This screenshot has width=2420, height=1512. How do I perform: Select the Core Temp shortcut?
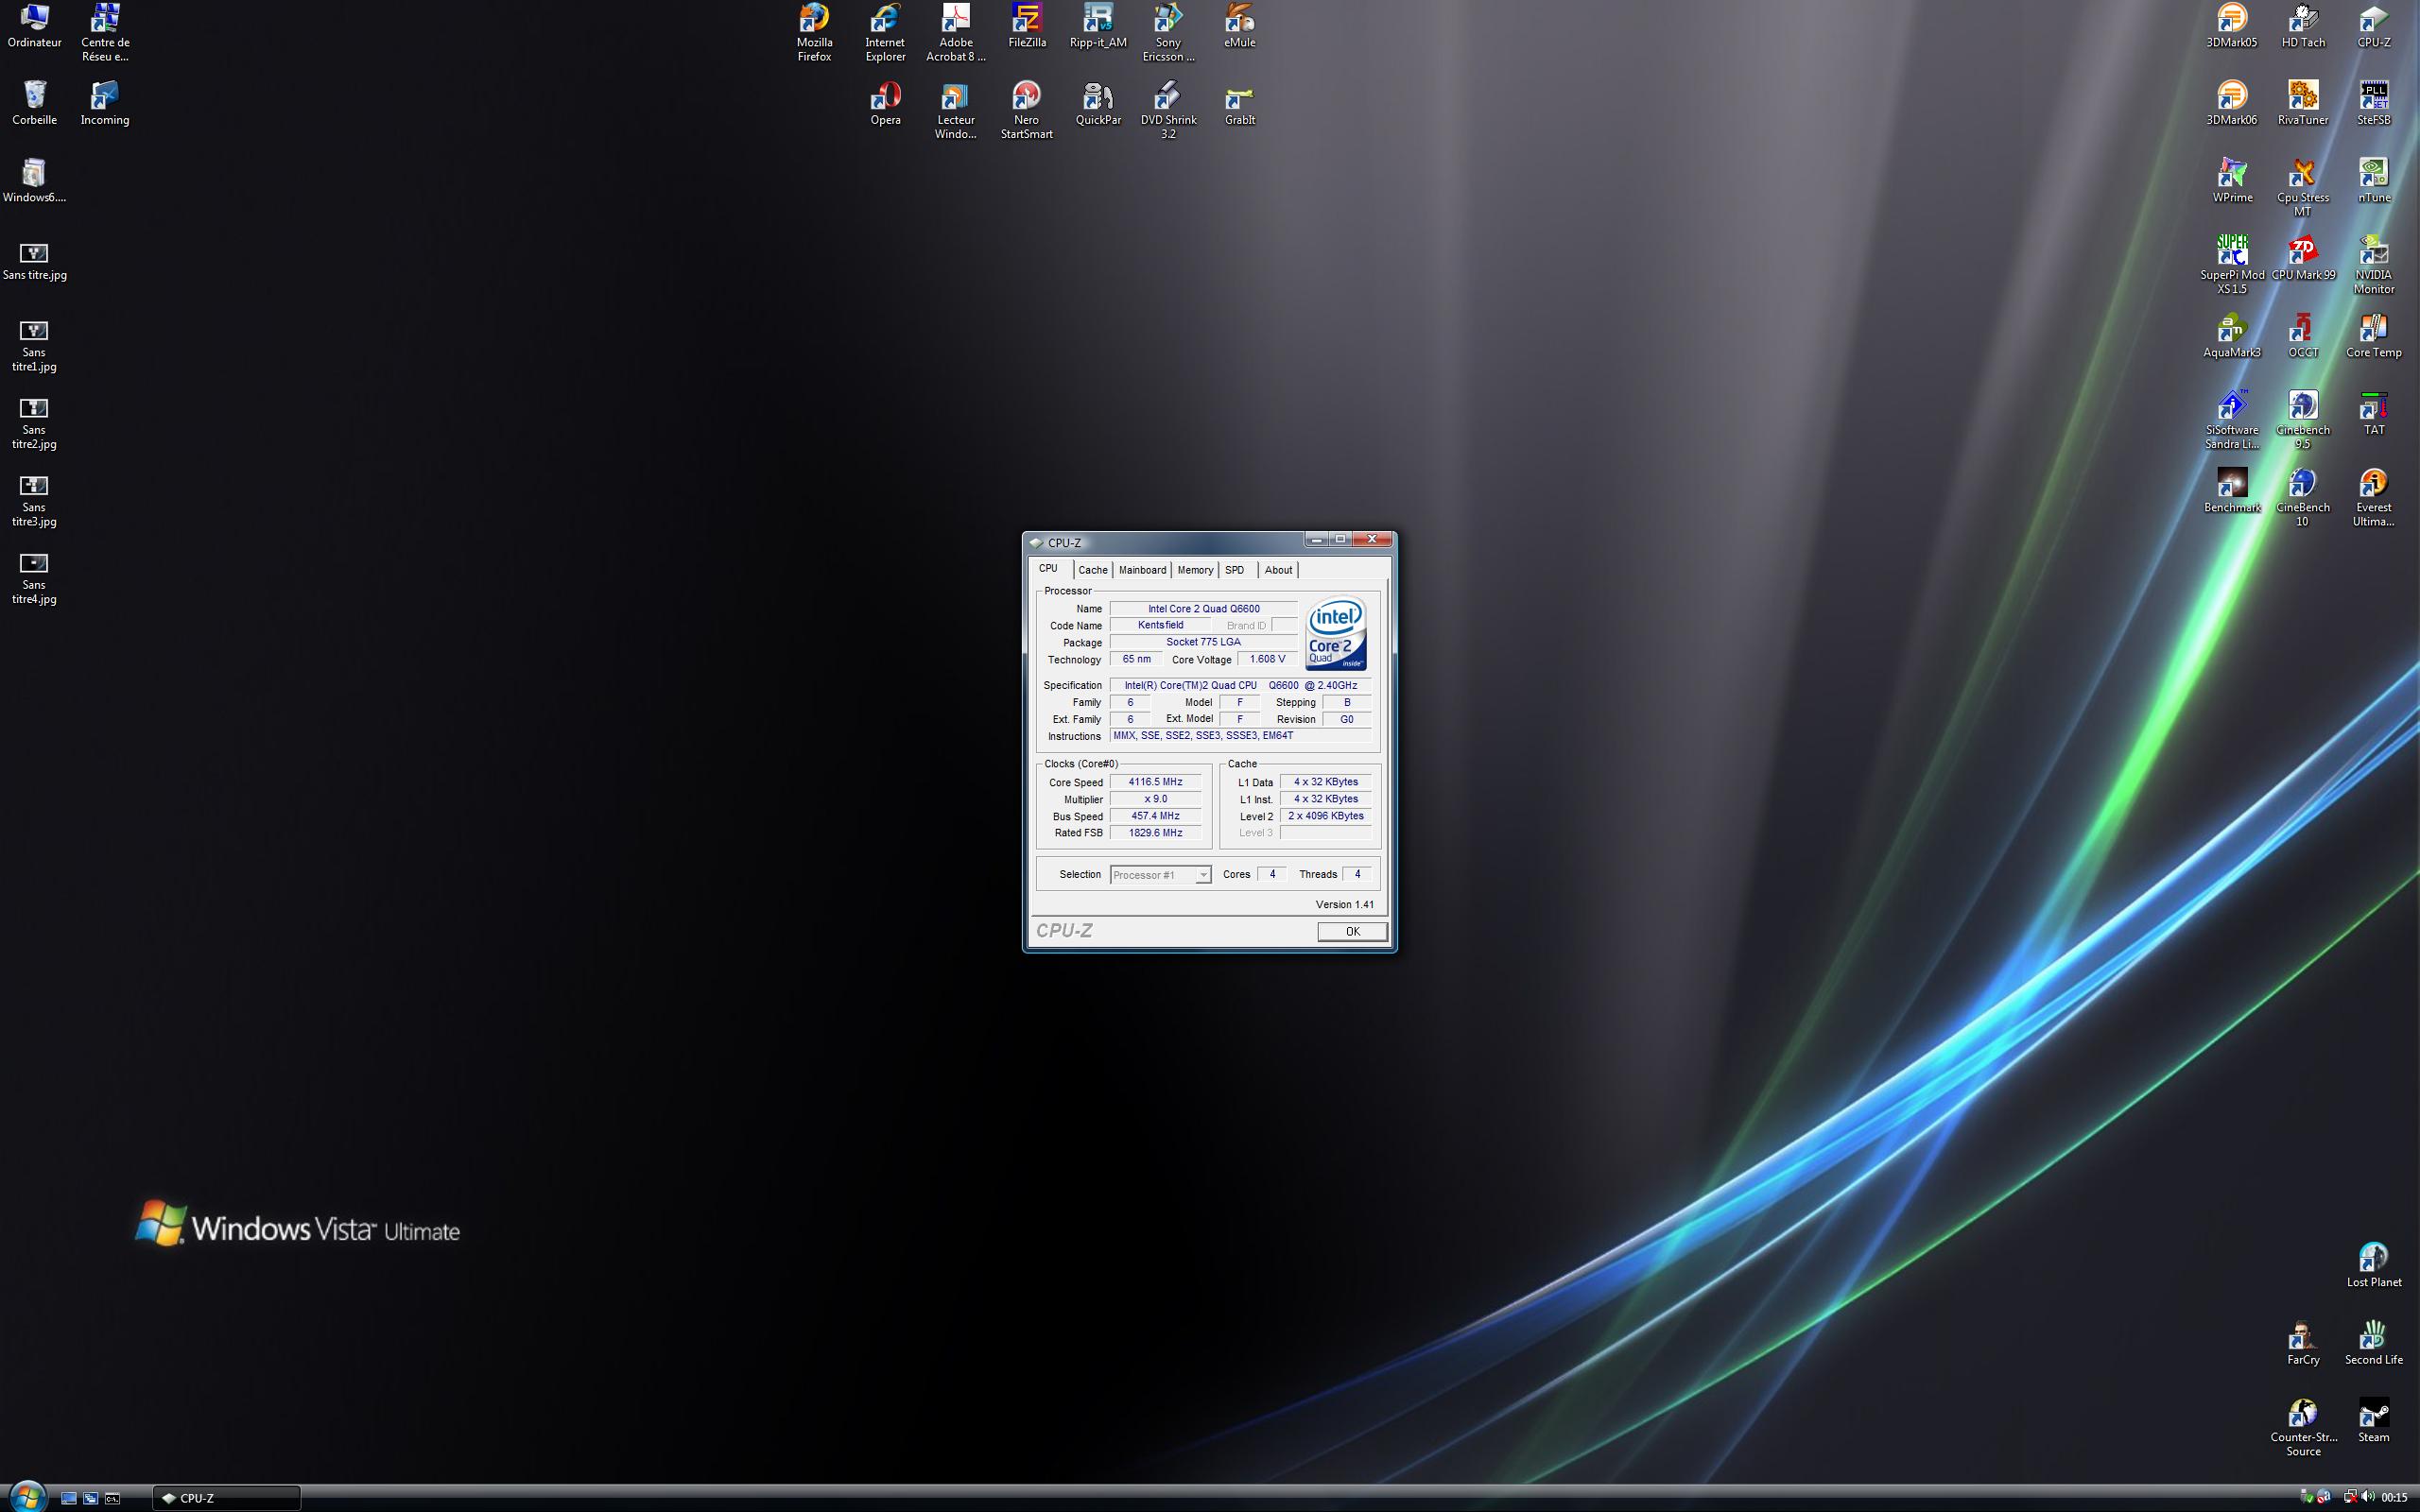pyautogui.click(x=2374, y=336)
